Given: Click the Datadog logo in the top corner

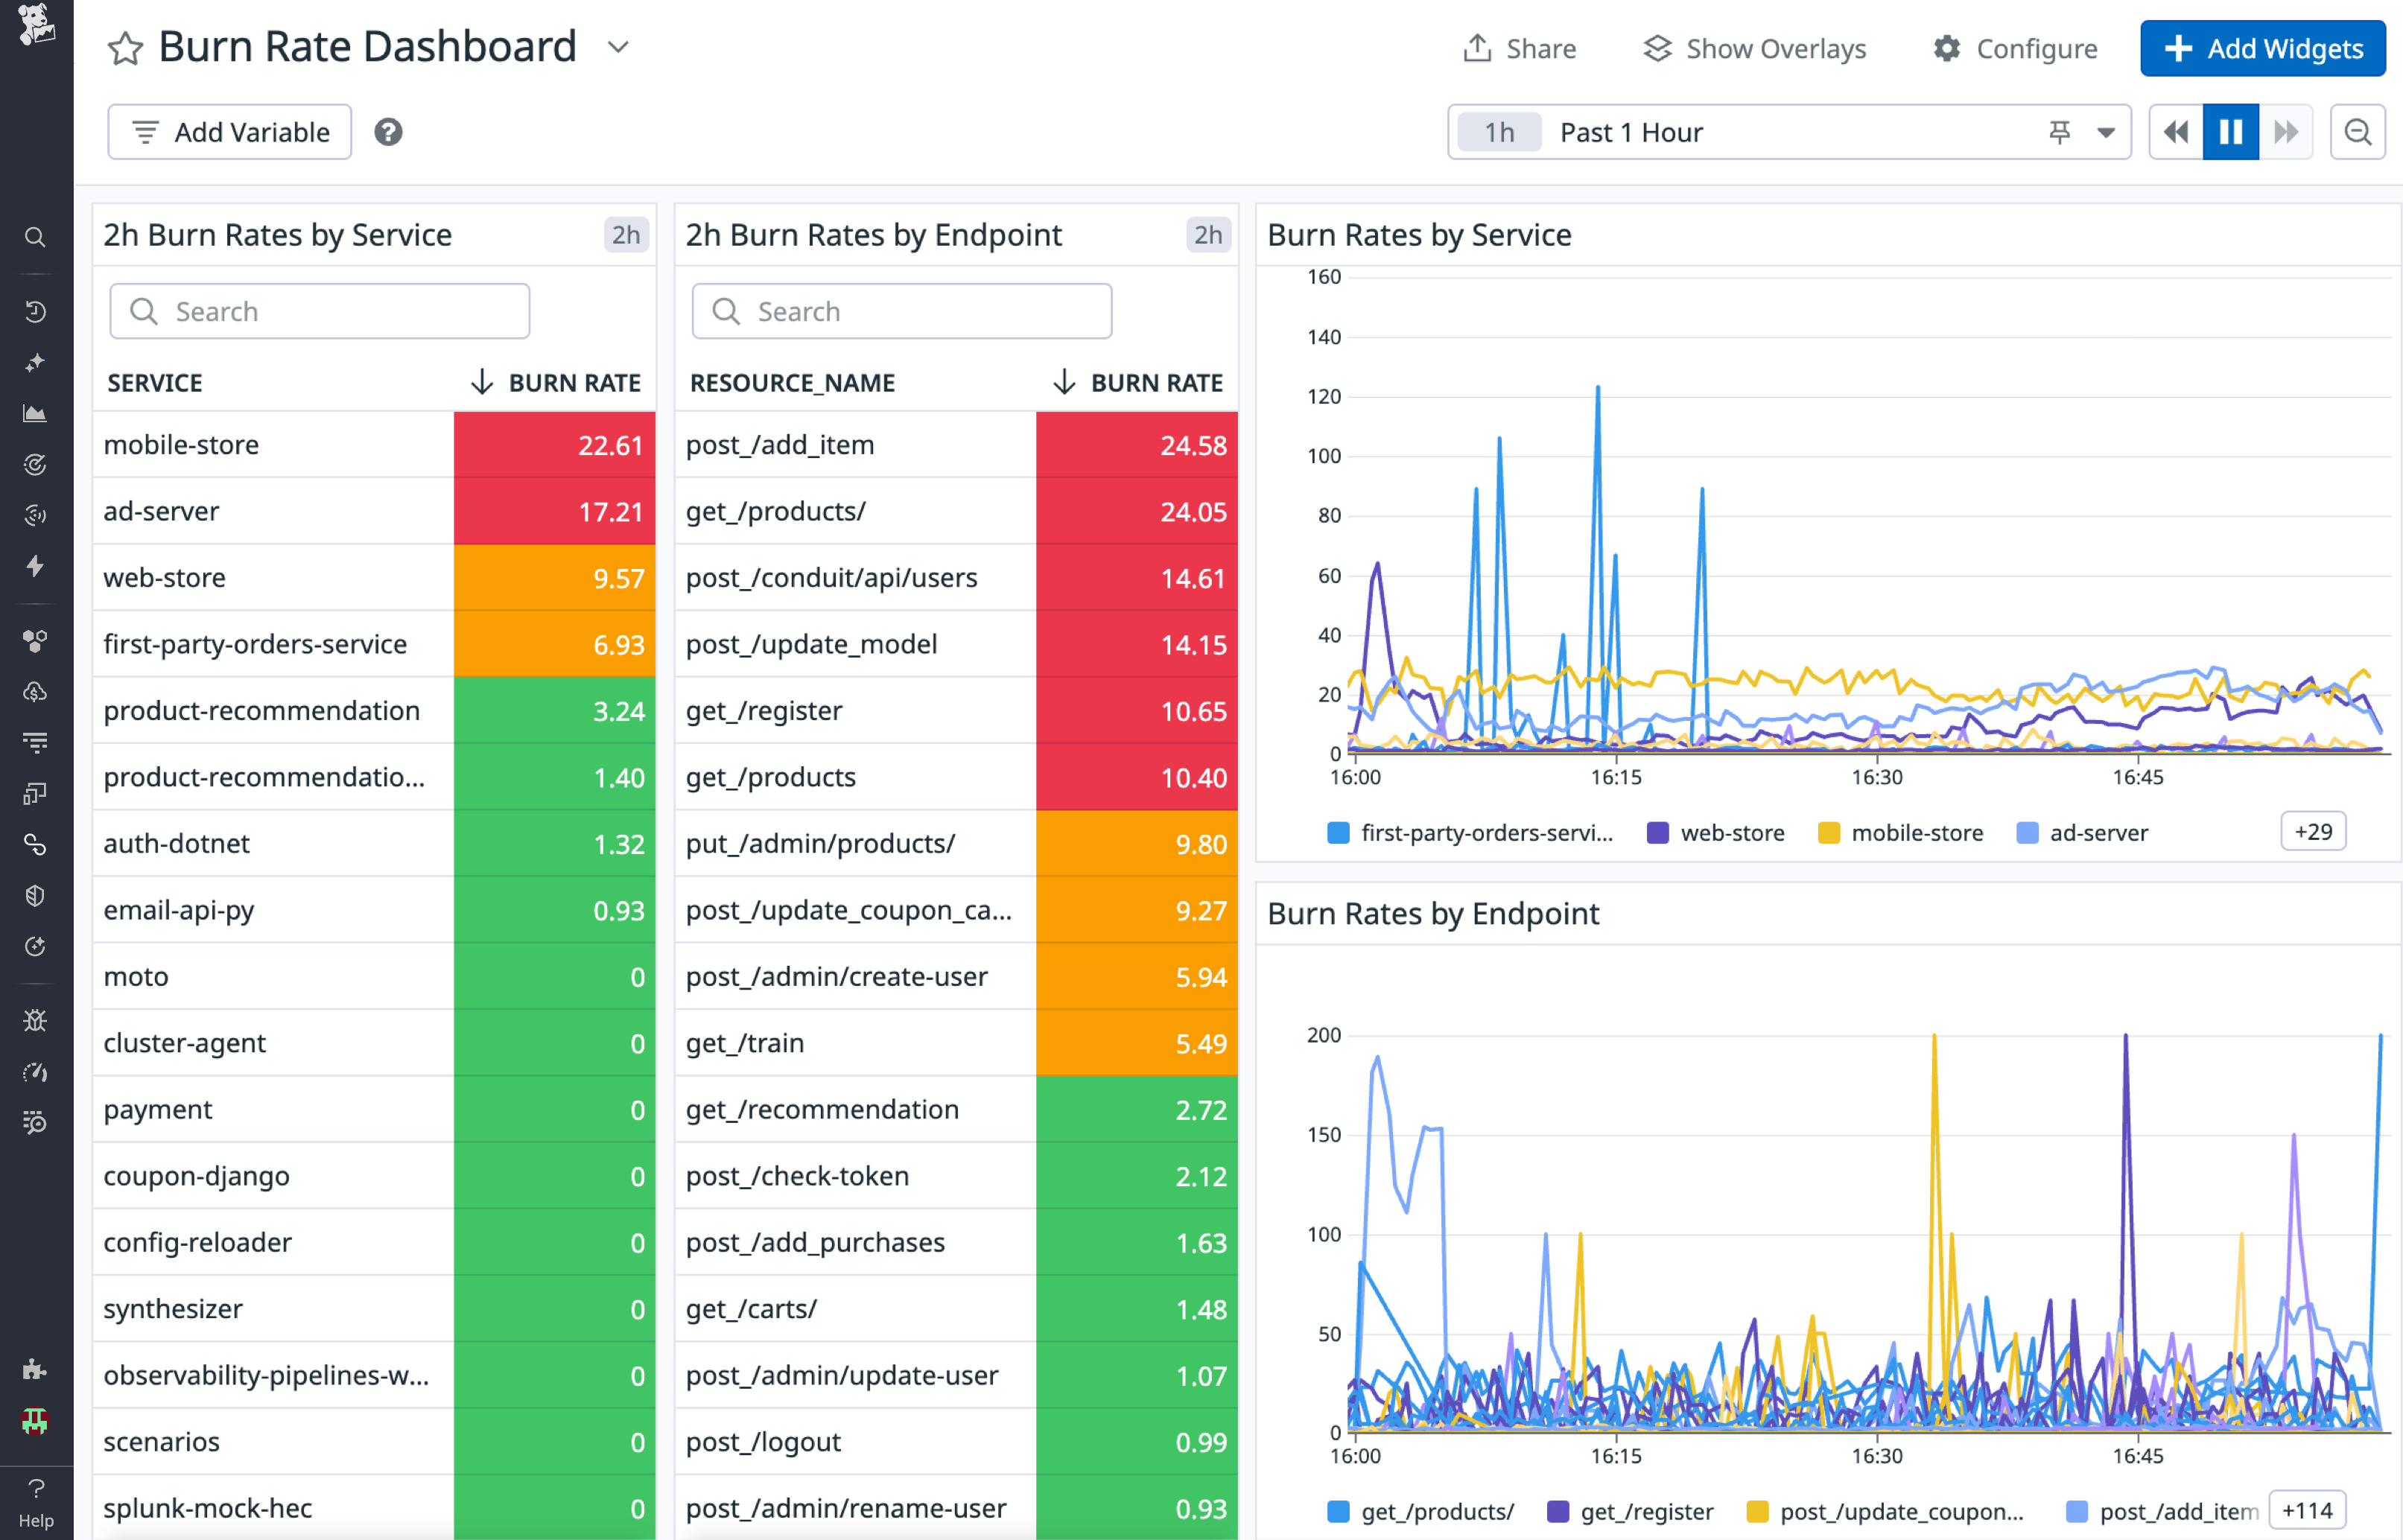Looking at the screenshot, I should pyautogui.click(x=35, y=27).
